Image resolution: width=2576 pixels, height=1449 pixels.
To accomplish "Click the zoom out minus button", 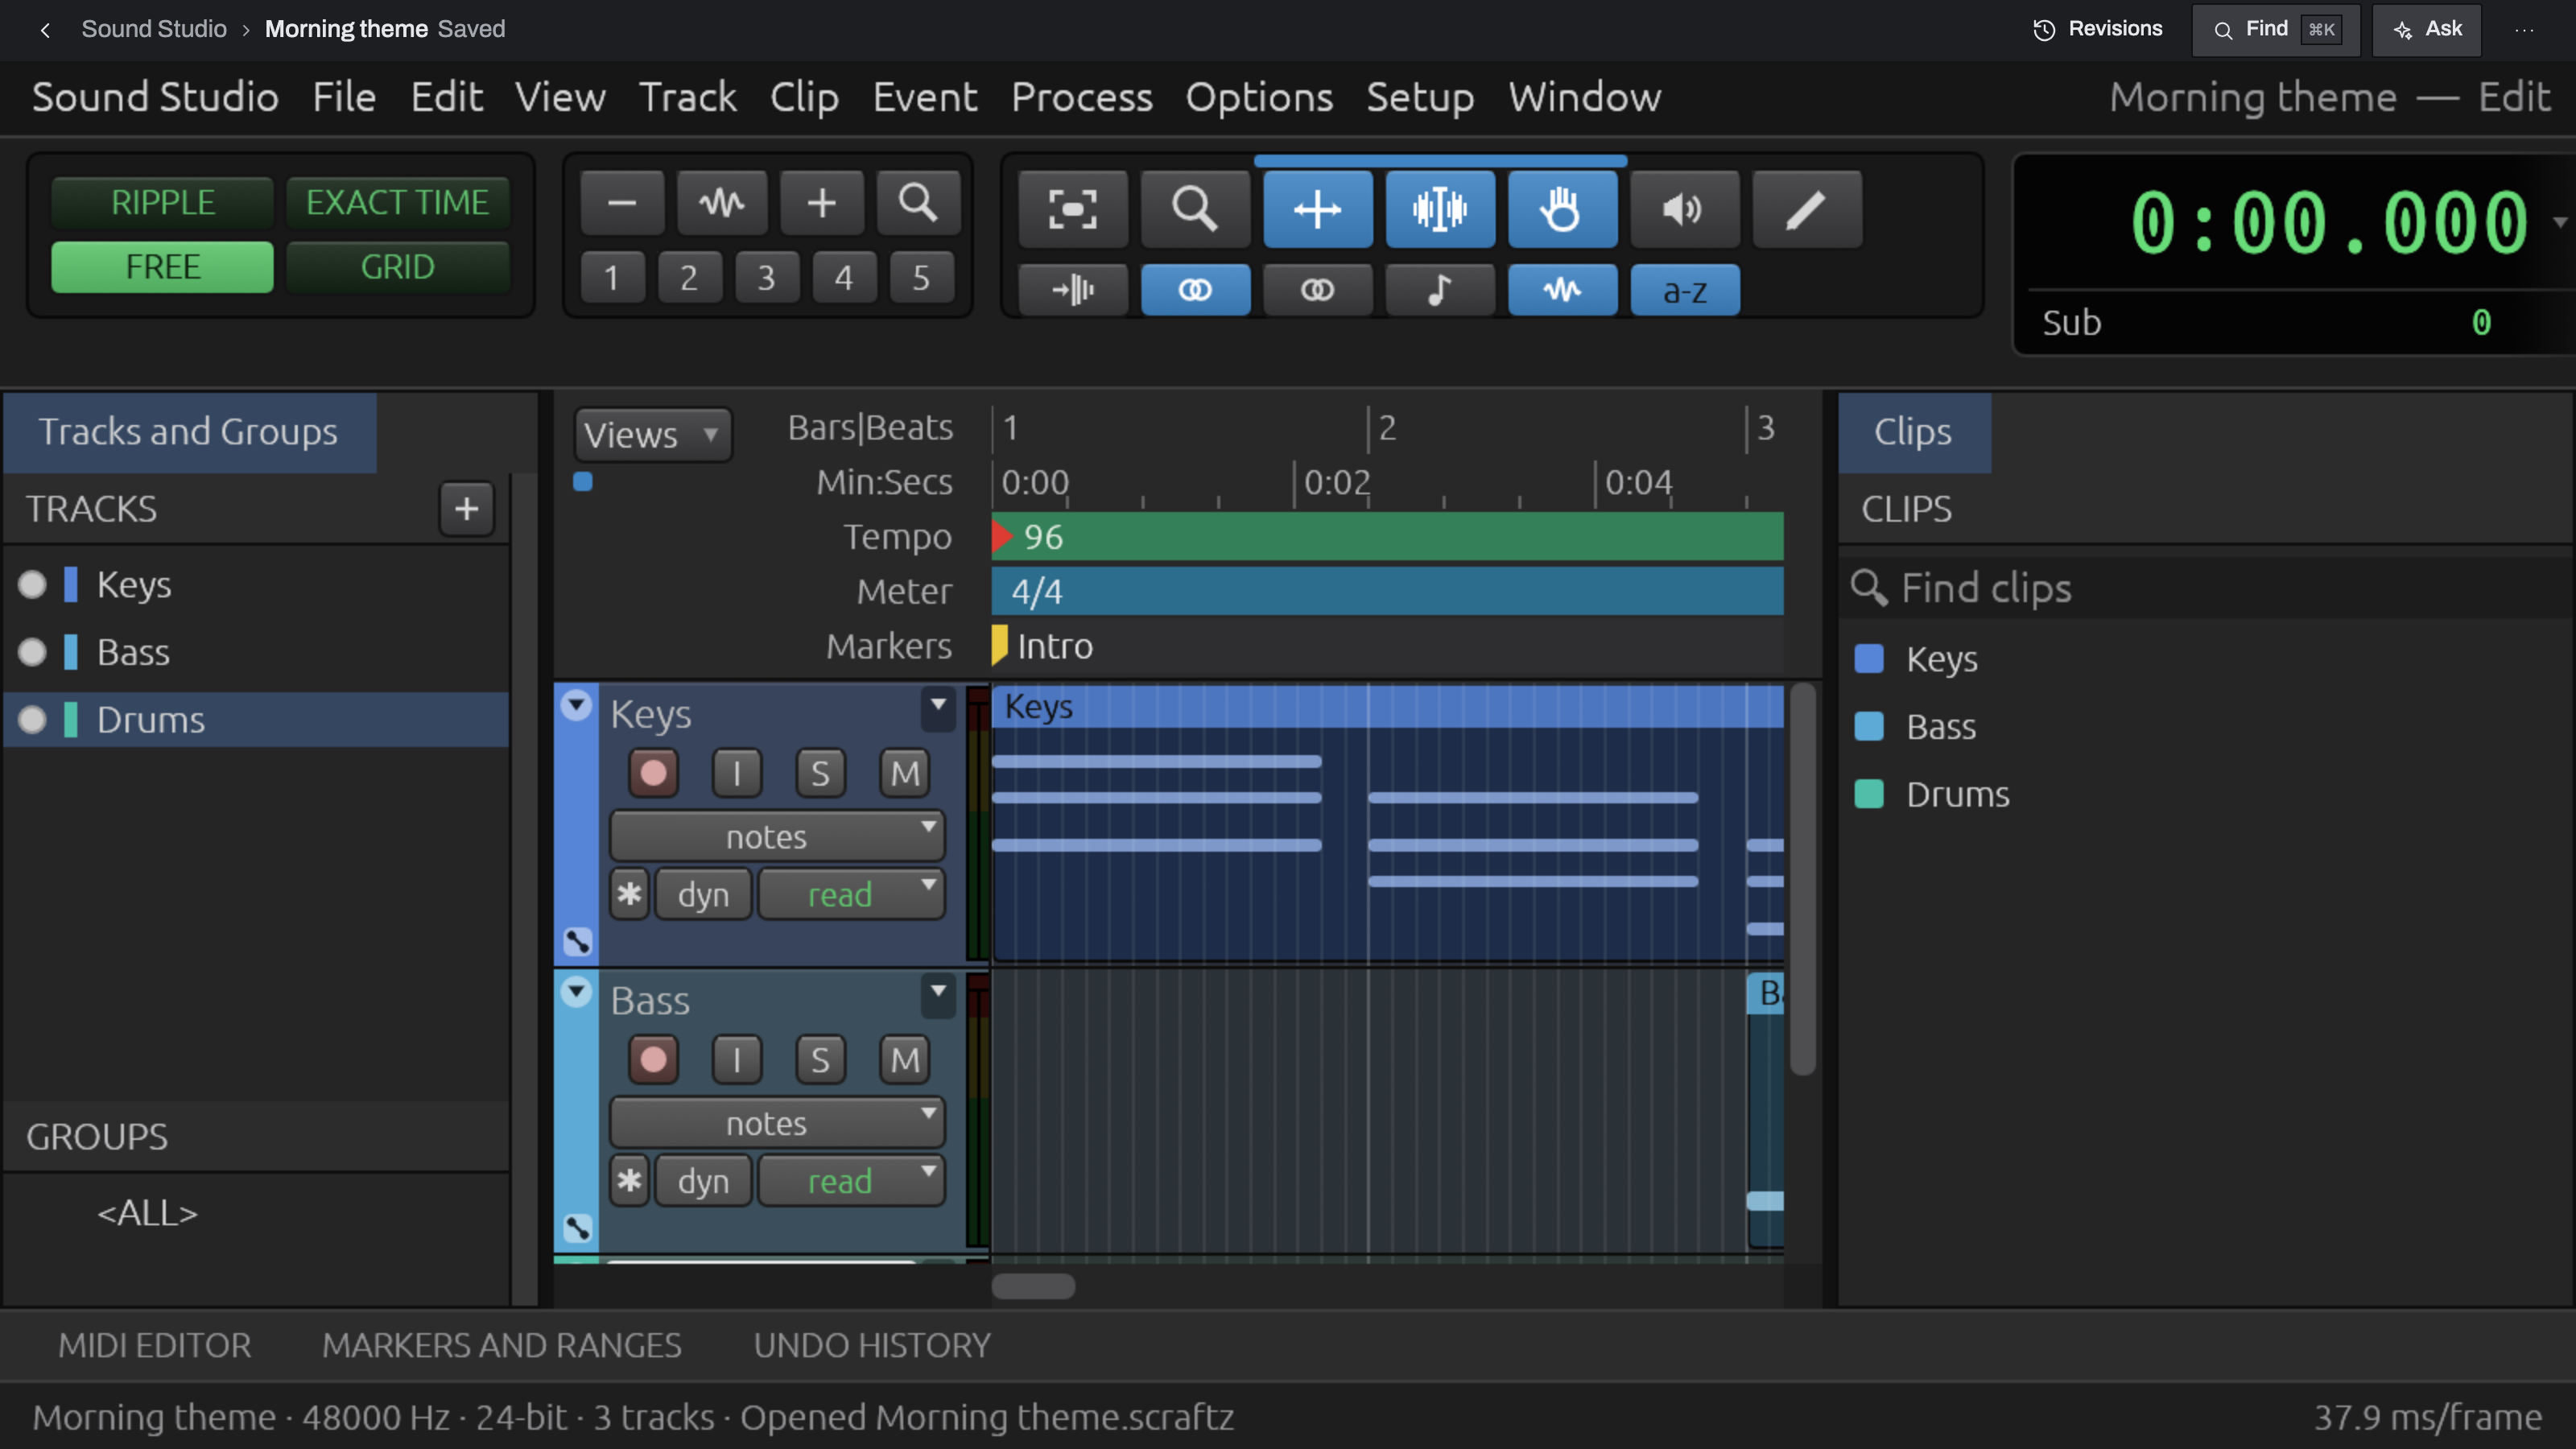I will (x=622, y=204).
